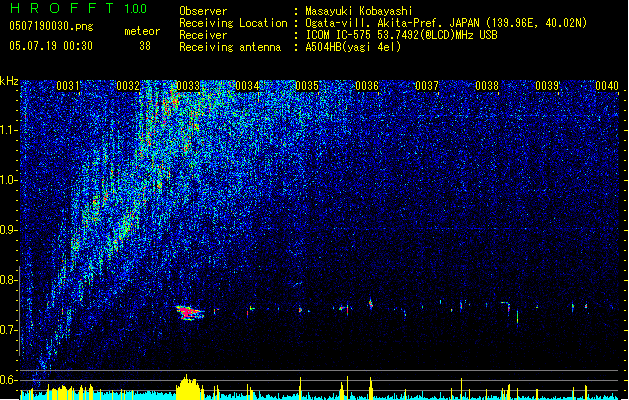
Task: Click the ICOM IC-575 receiver text
Action: click(402, 35)
